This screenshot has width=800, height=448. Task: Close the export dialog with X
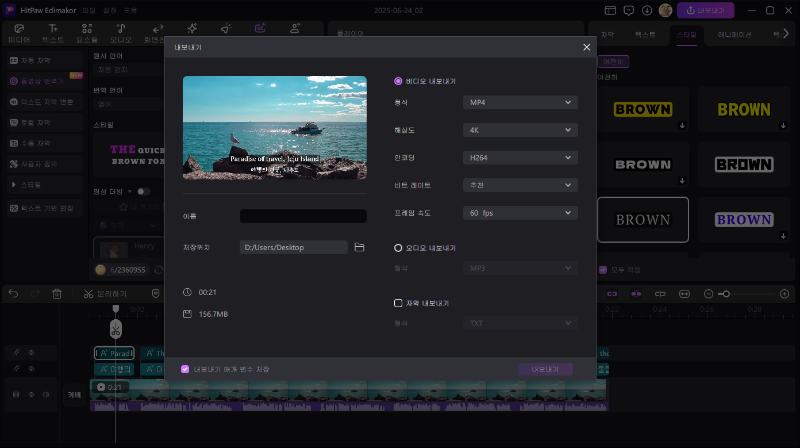(x=587, y=47)
